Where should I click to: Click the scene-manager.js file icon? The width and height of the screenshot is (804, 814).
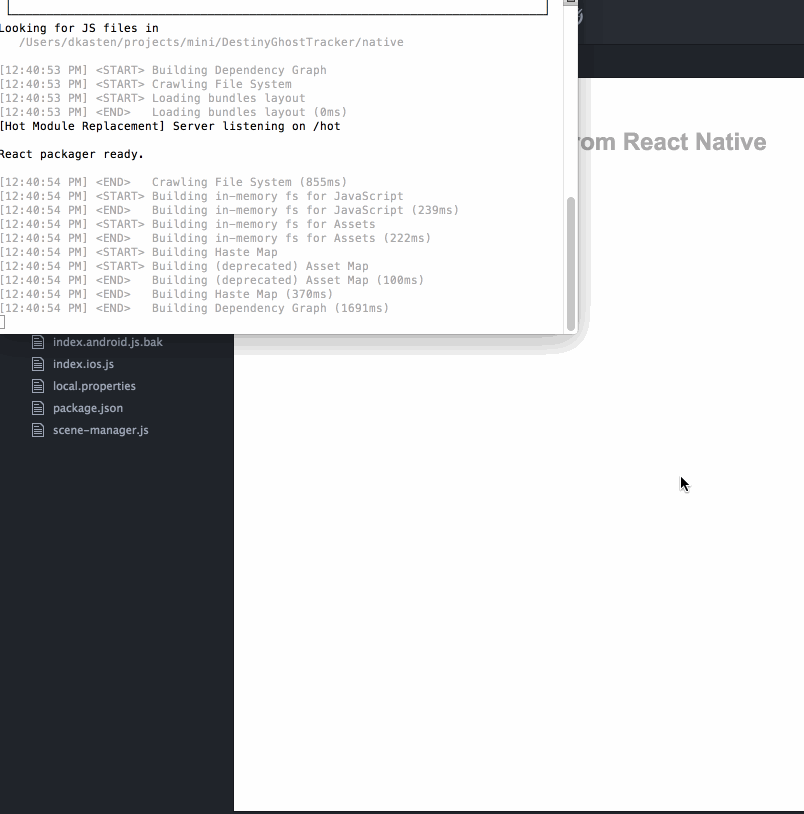click(38, 430)
